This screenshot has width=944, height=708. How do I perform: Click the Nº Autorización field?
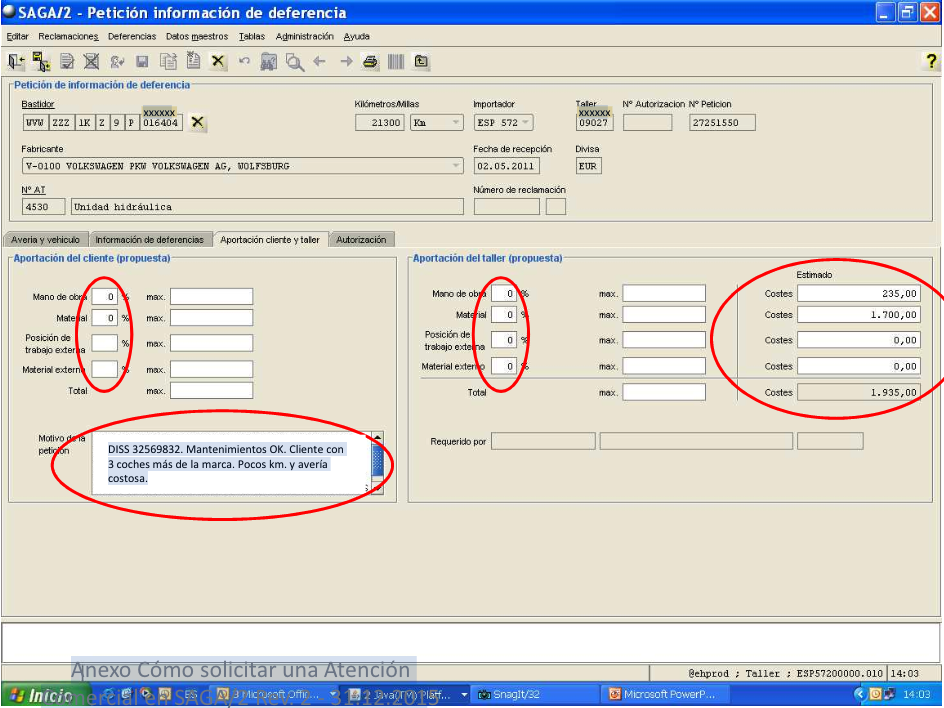647,122
